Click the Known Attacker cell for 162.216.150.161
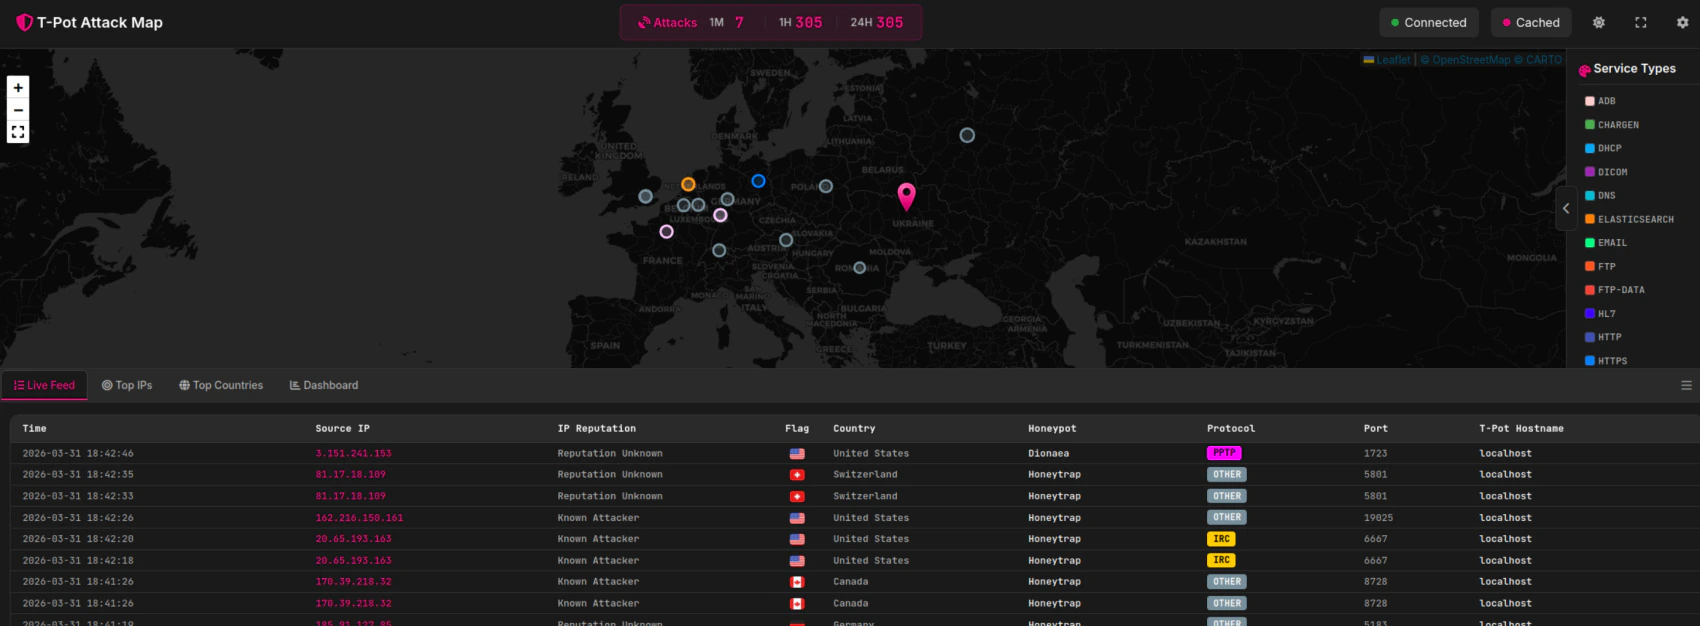 (x=598, y=518)
